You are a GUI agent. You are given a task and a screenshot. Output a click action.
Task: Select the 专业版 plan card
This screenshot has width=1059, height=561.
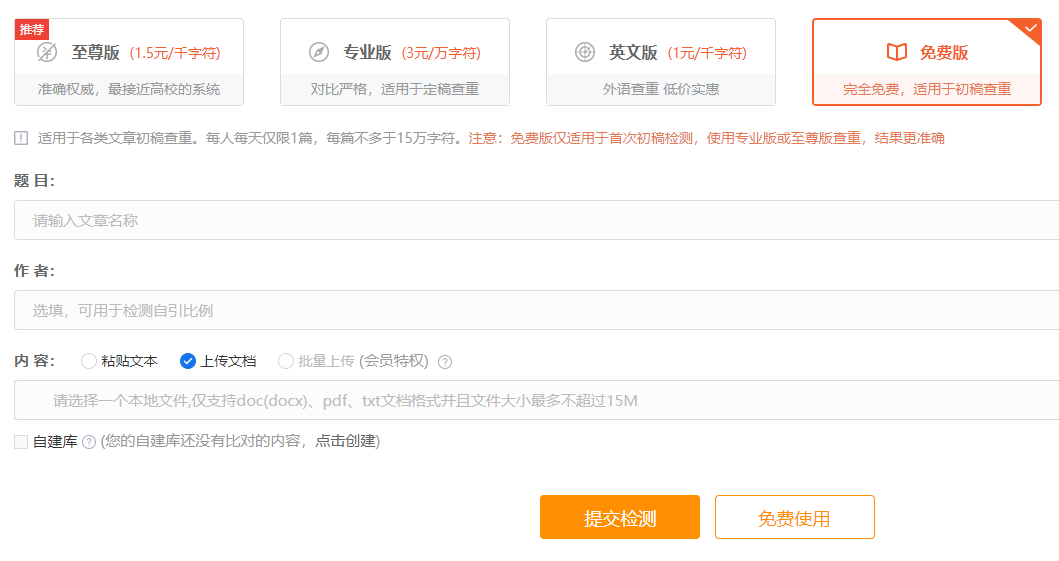tap(395, 62)
